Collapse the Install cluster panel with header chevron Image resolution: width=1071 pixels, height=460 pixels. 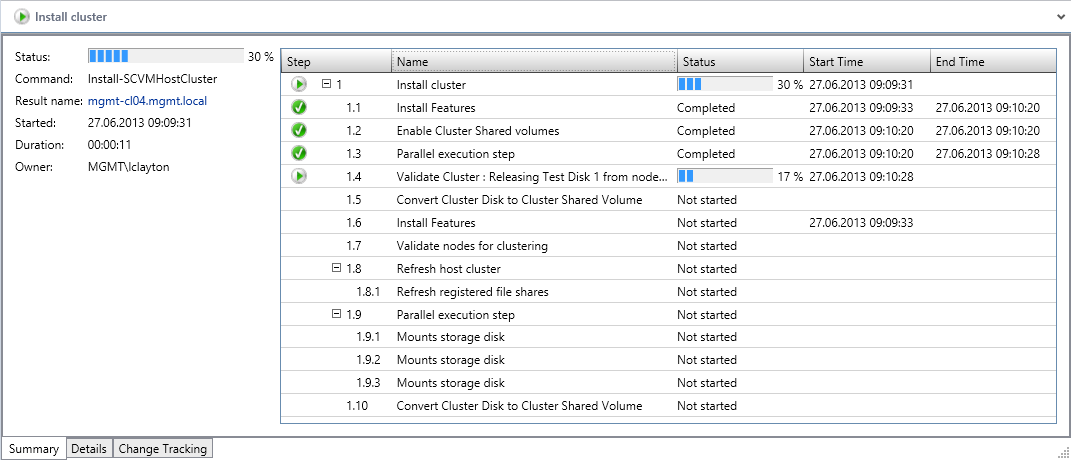pyautogui.click(x=1060, y=17)
